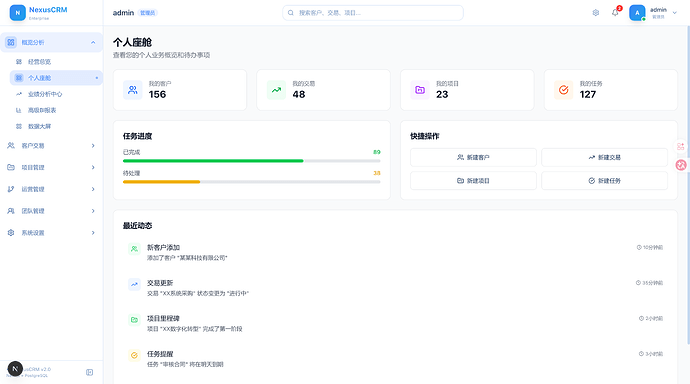This screenshot has height=384, width=690.
Task: Click the 项目里程碑 activity icon
Action: coord(134,320)
